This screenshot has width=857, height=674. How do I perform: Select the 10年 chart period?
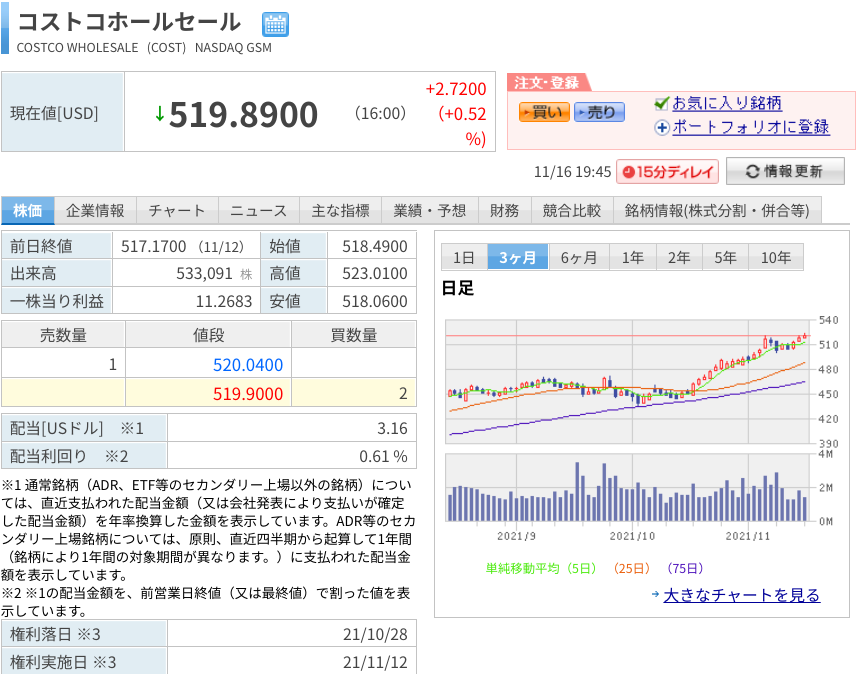click(x=776, y=257)
